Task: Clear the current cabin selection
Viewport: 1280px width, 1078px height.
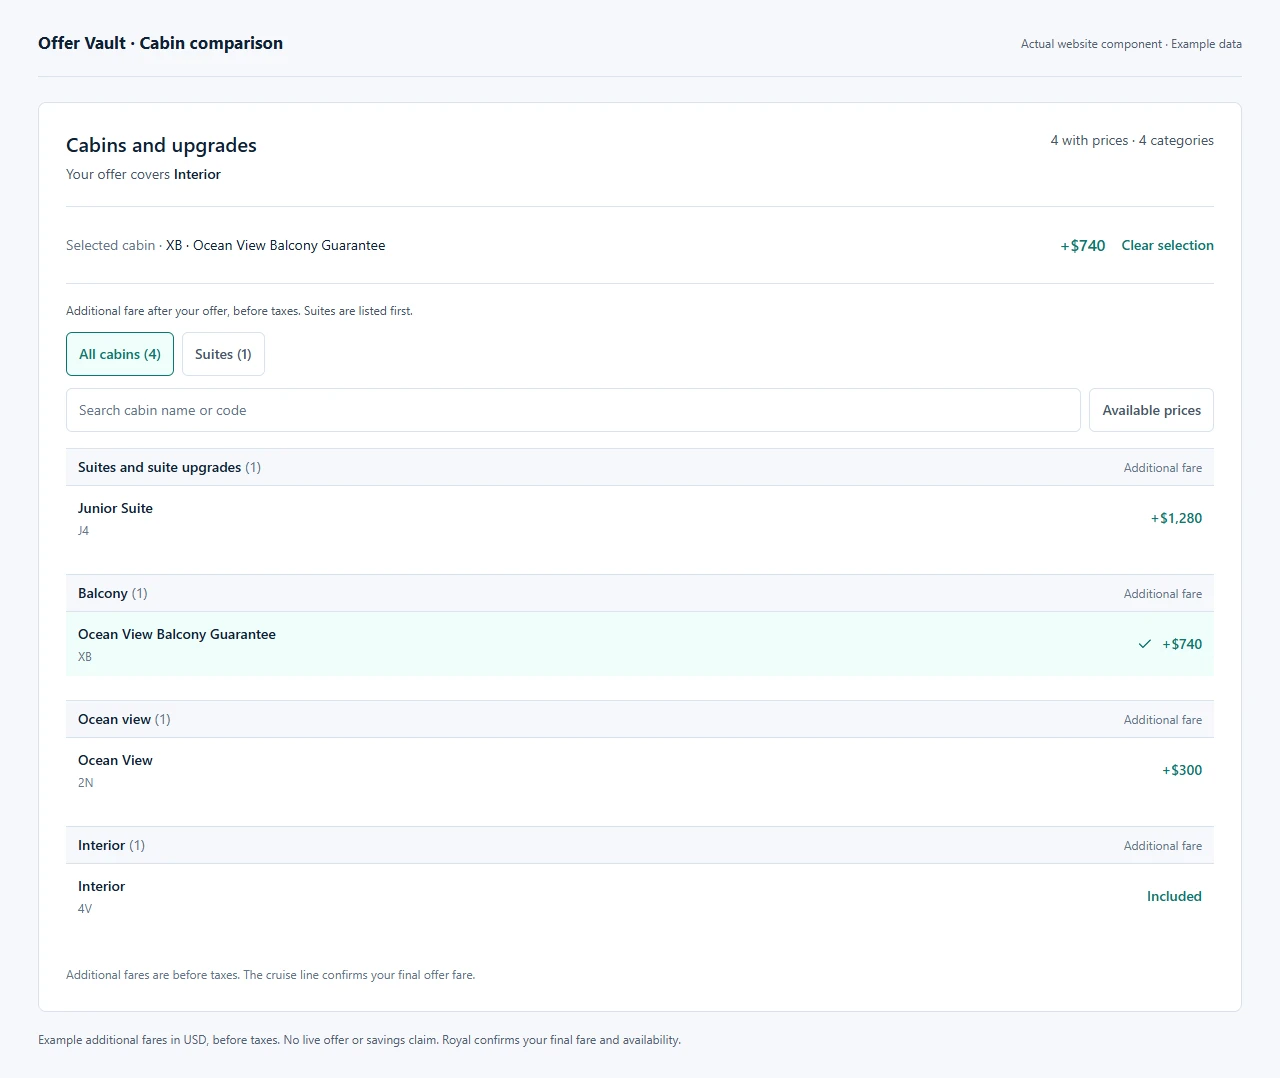Action: pyautogui.click(x=1167, y=245)
